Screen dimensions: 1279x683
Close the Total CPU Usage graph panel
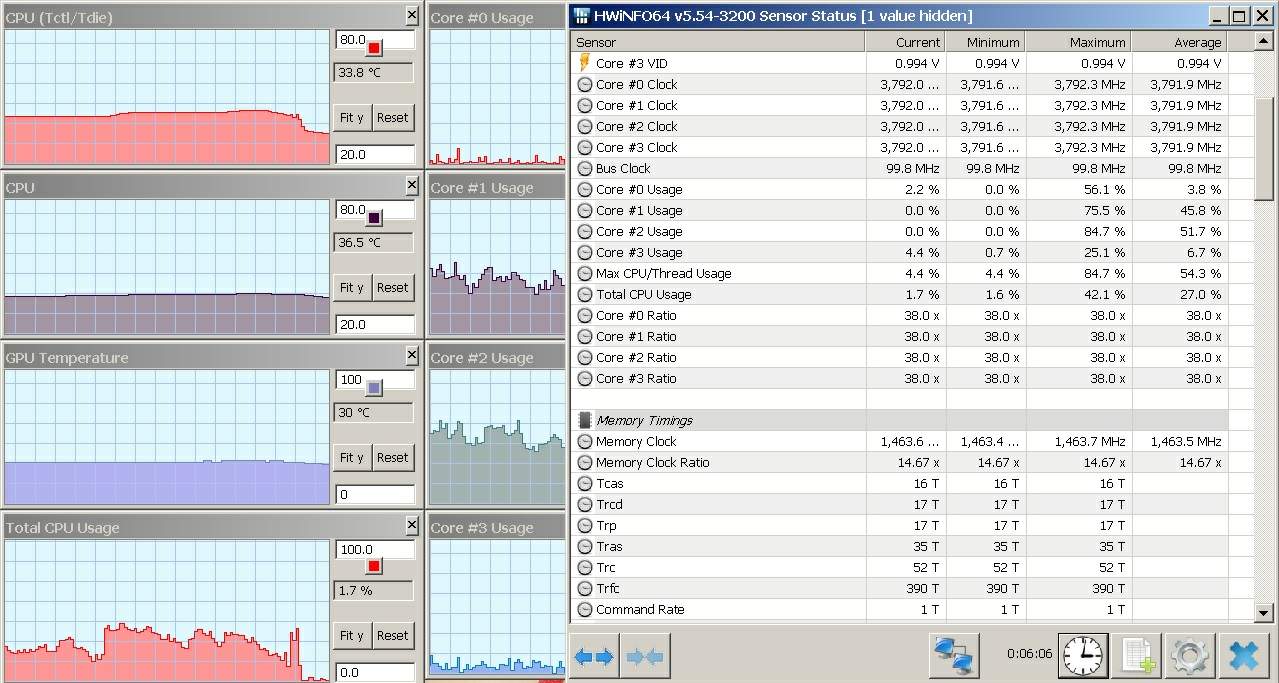[x=412, y=526]
